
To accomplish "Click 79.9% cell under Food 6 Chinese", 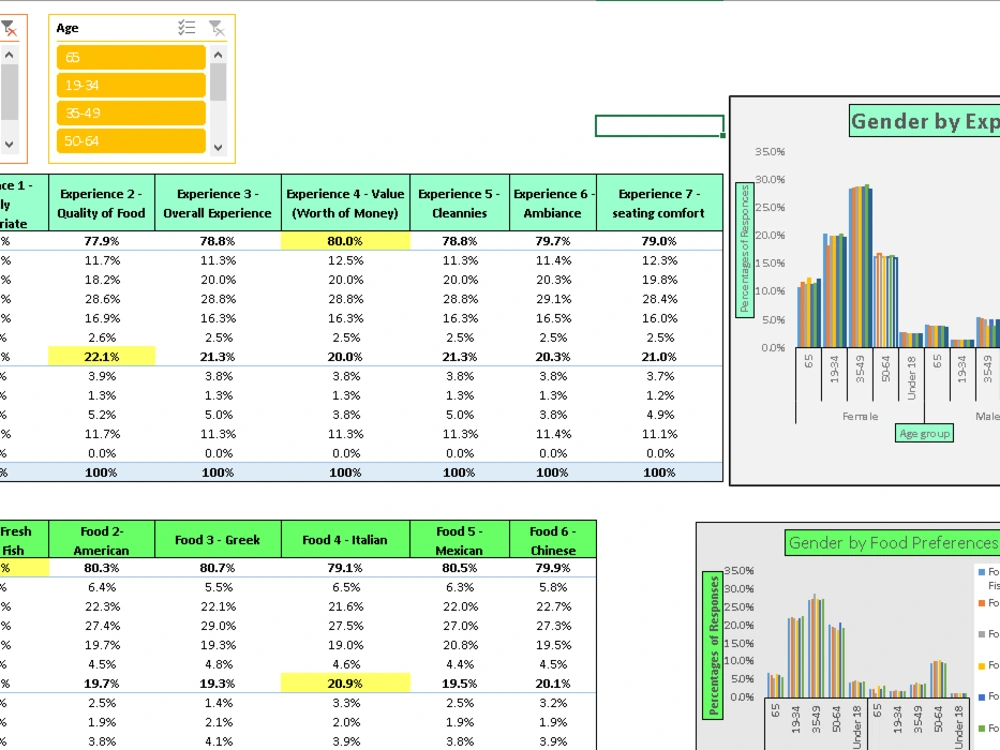I will [552, 568].
